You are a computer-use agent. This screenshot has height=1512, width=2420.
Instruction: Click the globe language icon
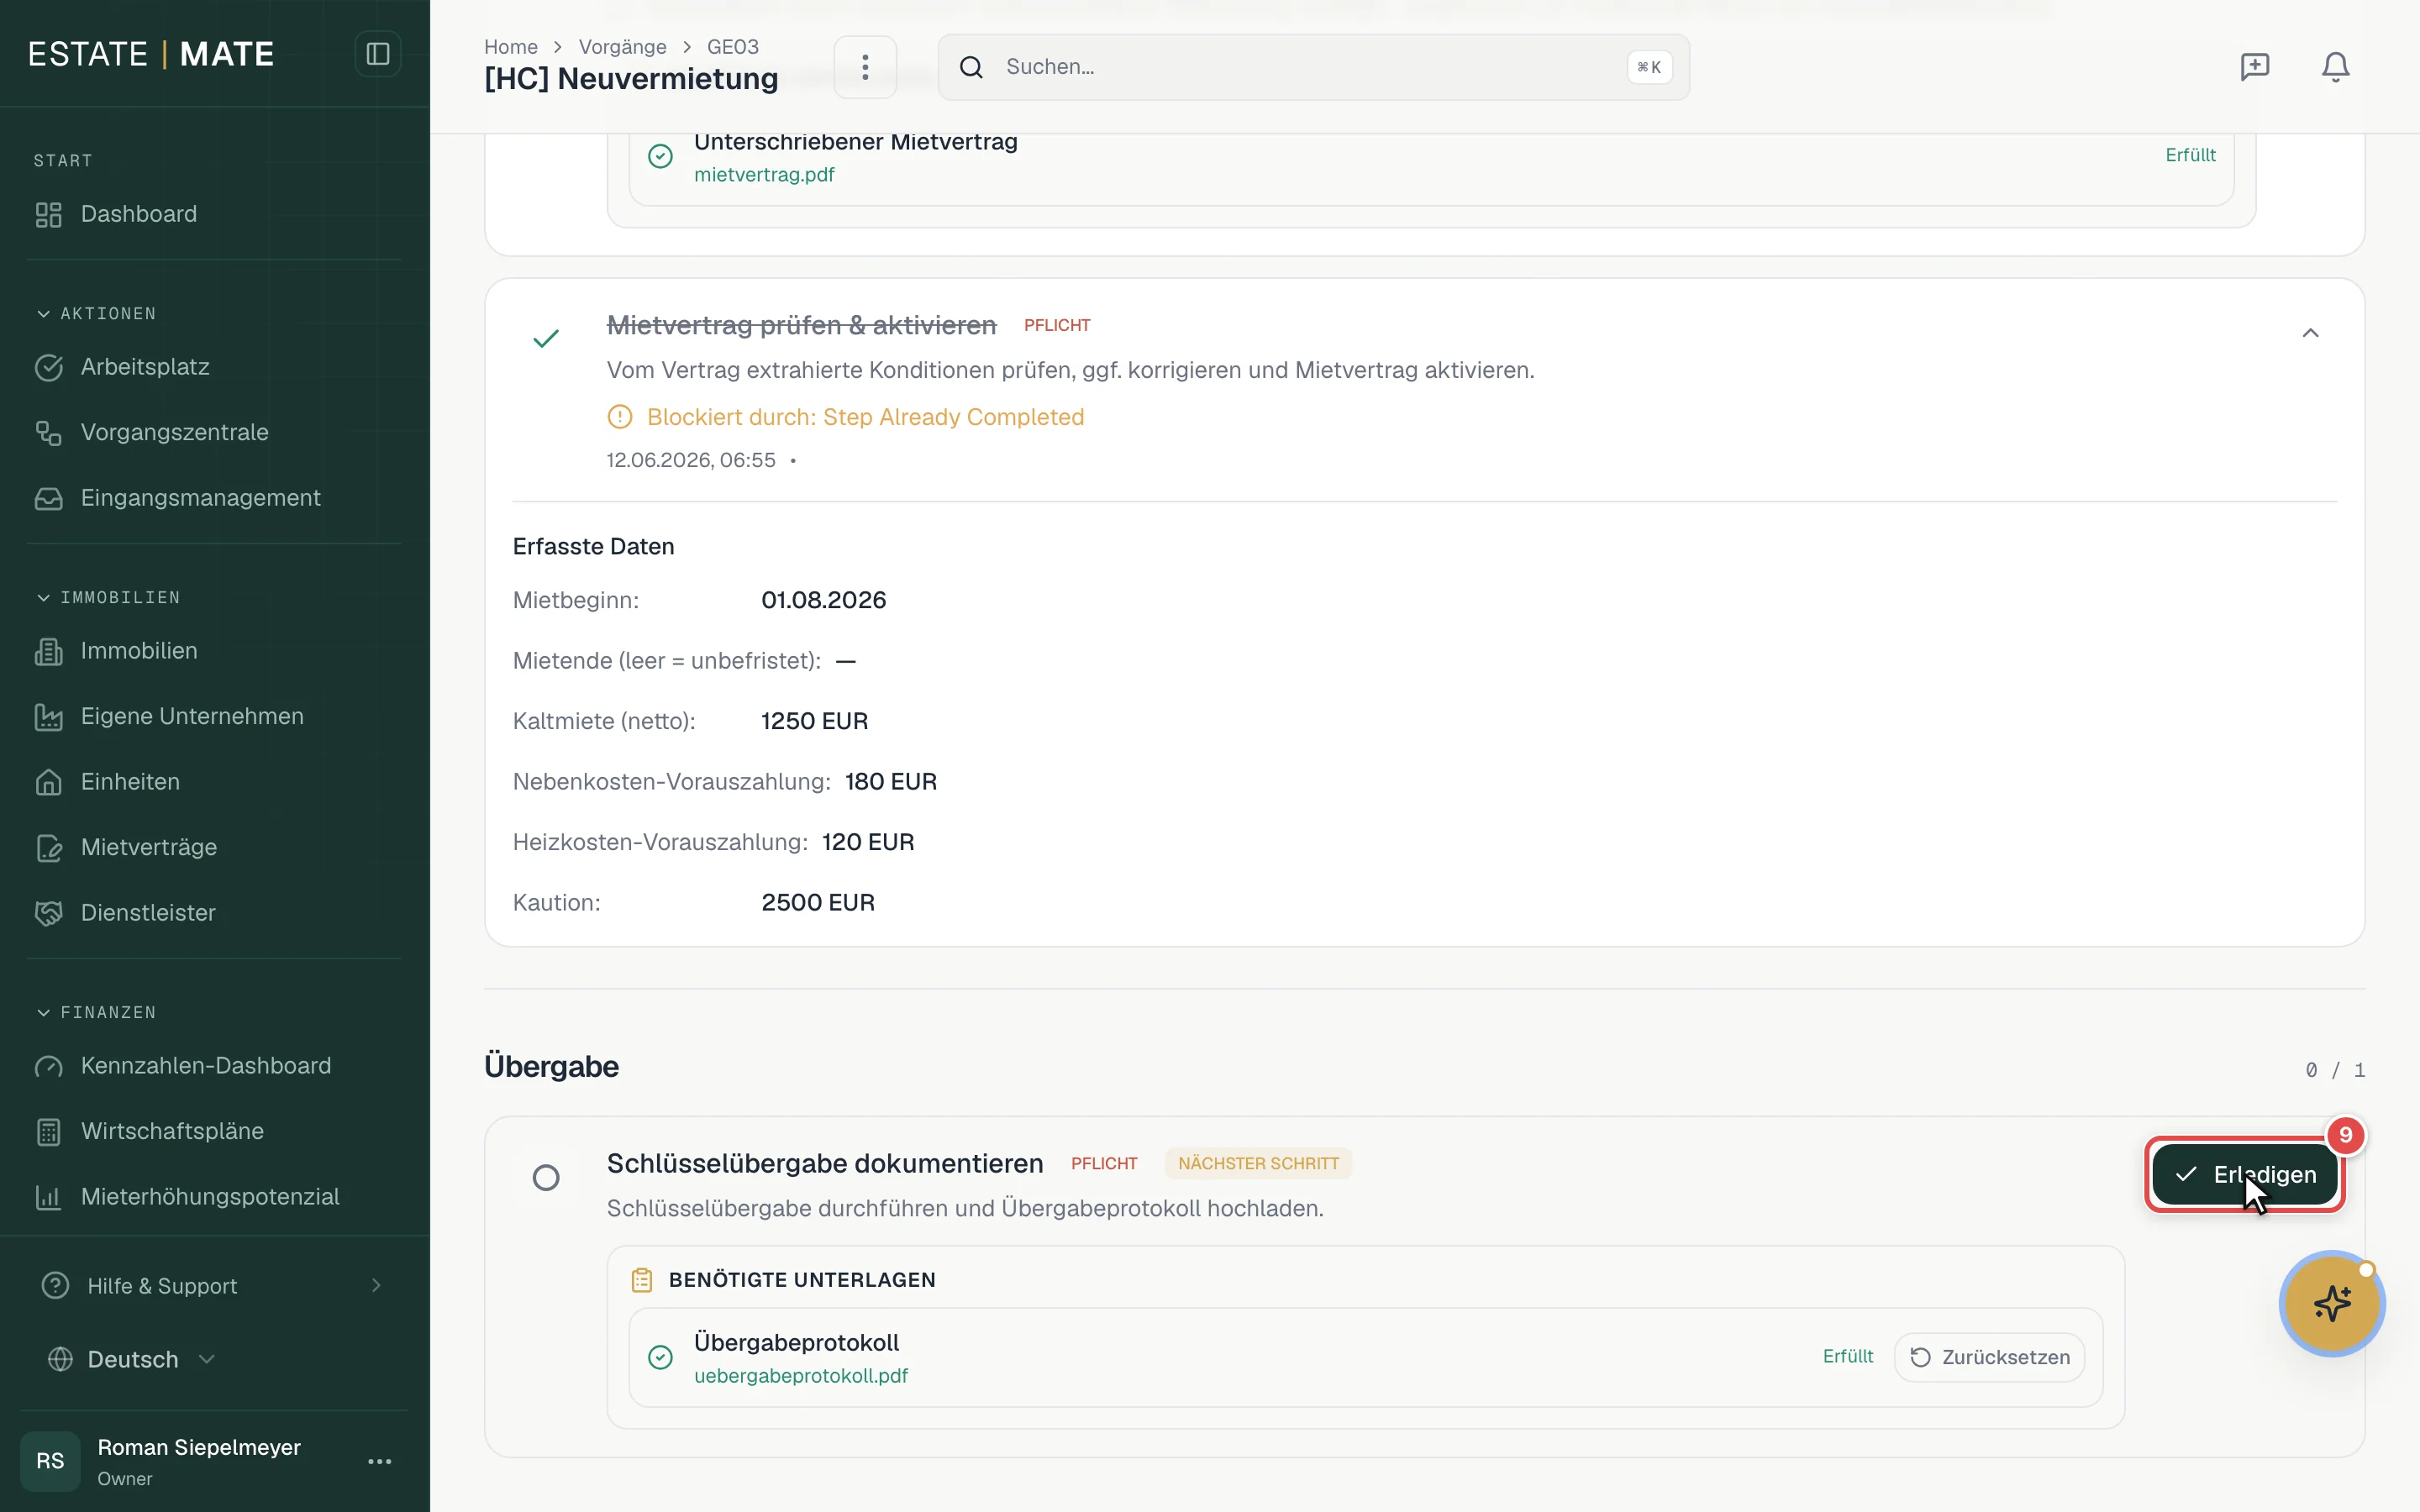coord(61,1359)
